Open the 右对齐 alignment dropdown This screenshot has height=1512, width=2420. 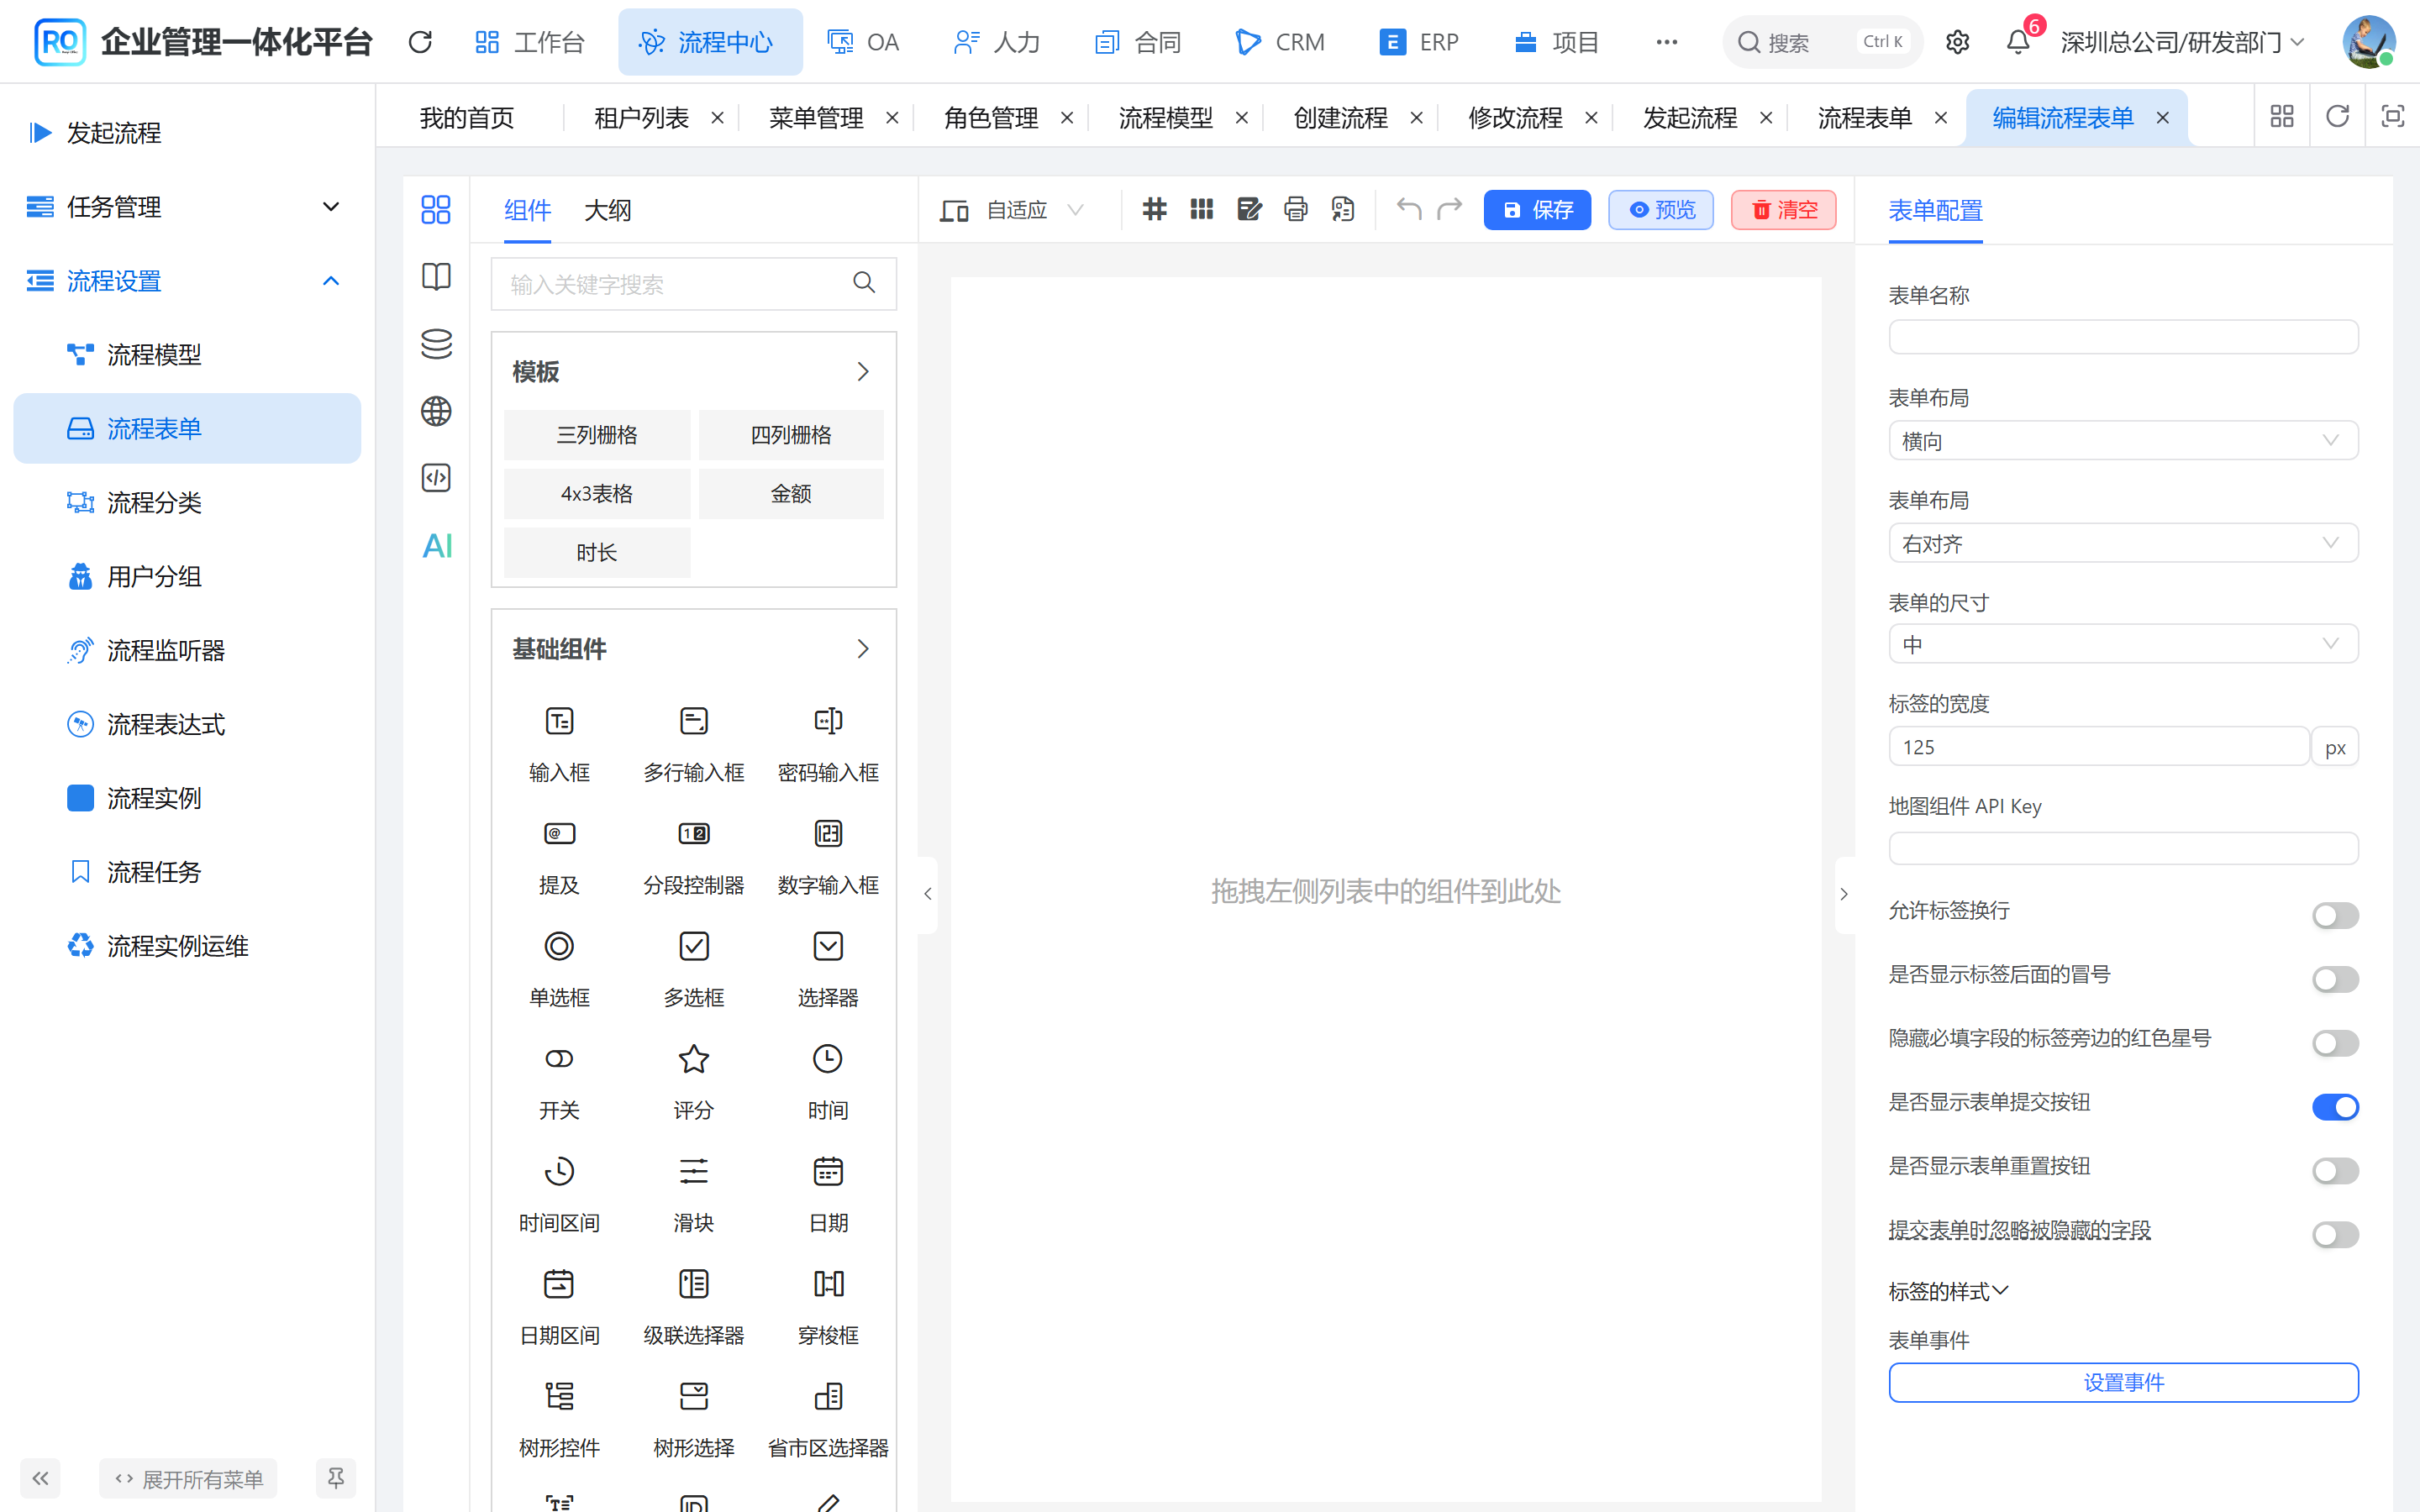2123,543
